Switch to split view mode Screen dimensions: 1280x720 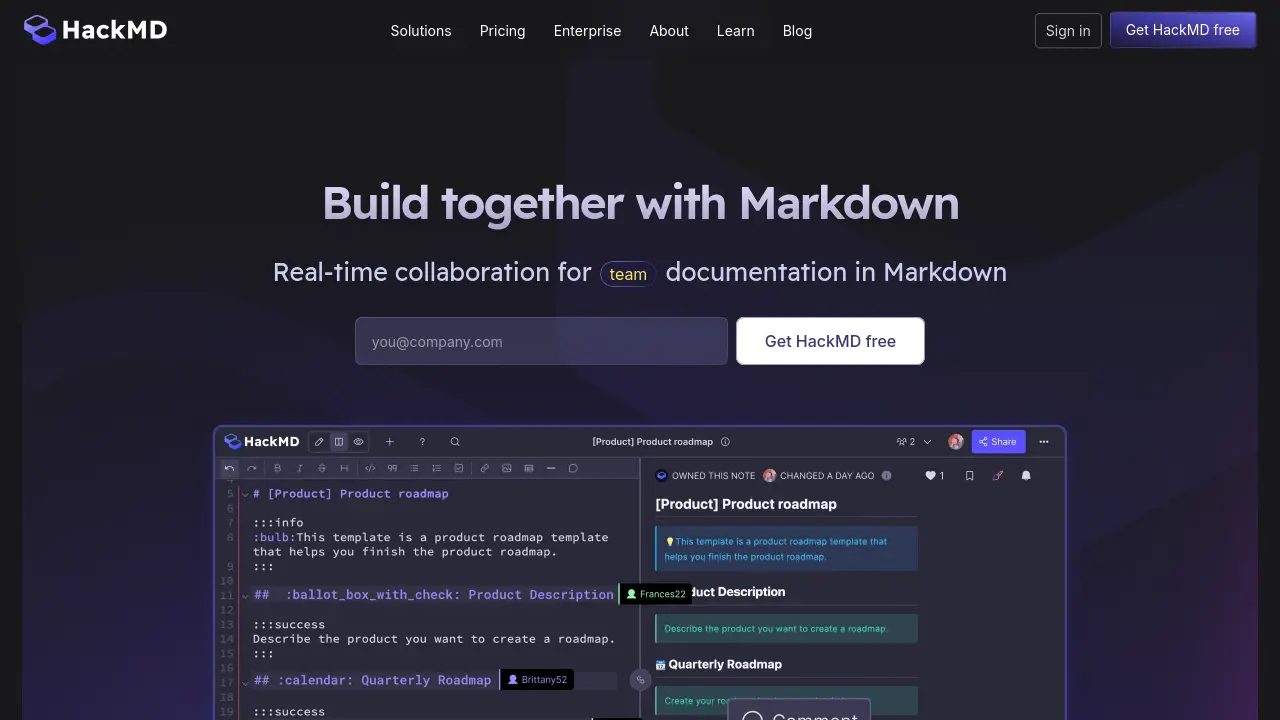coord(339,442)
